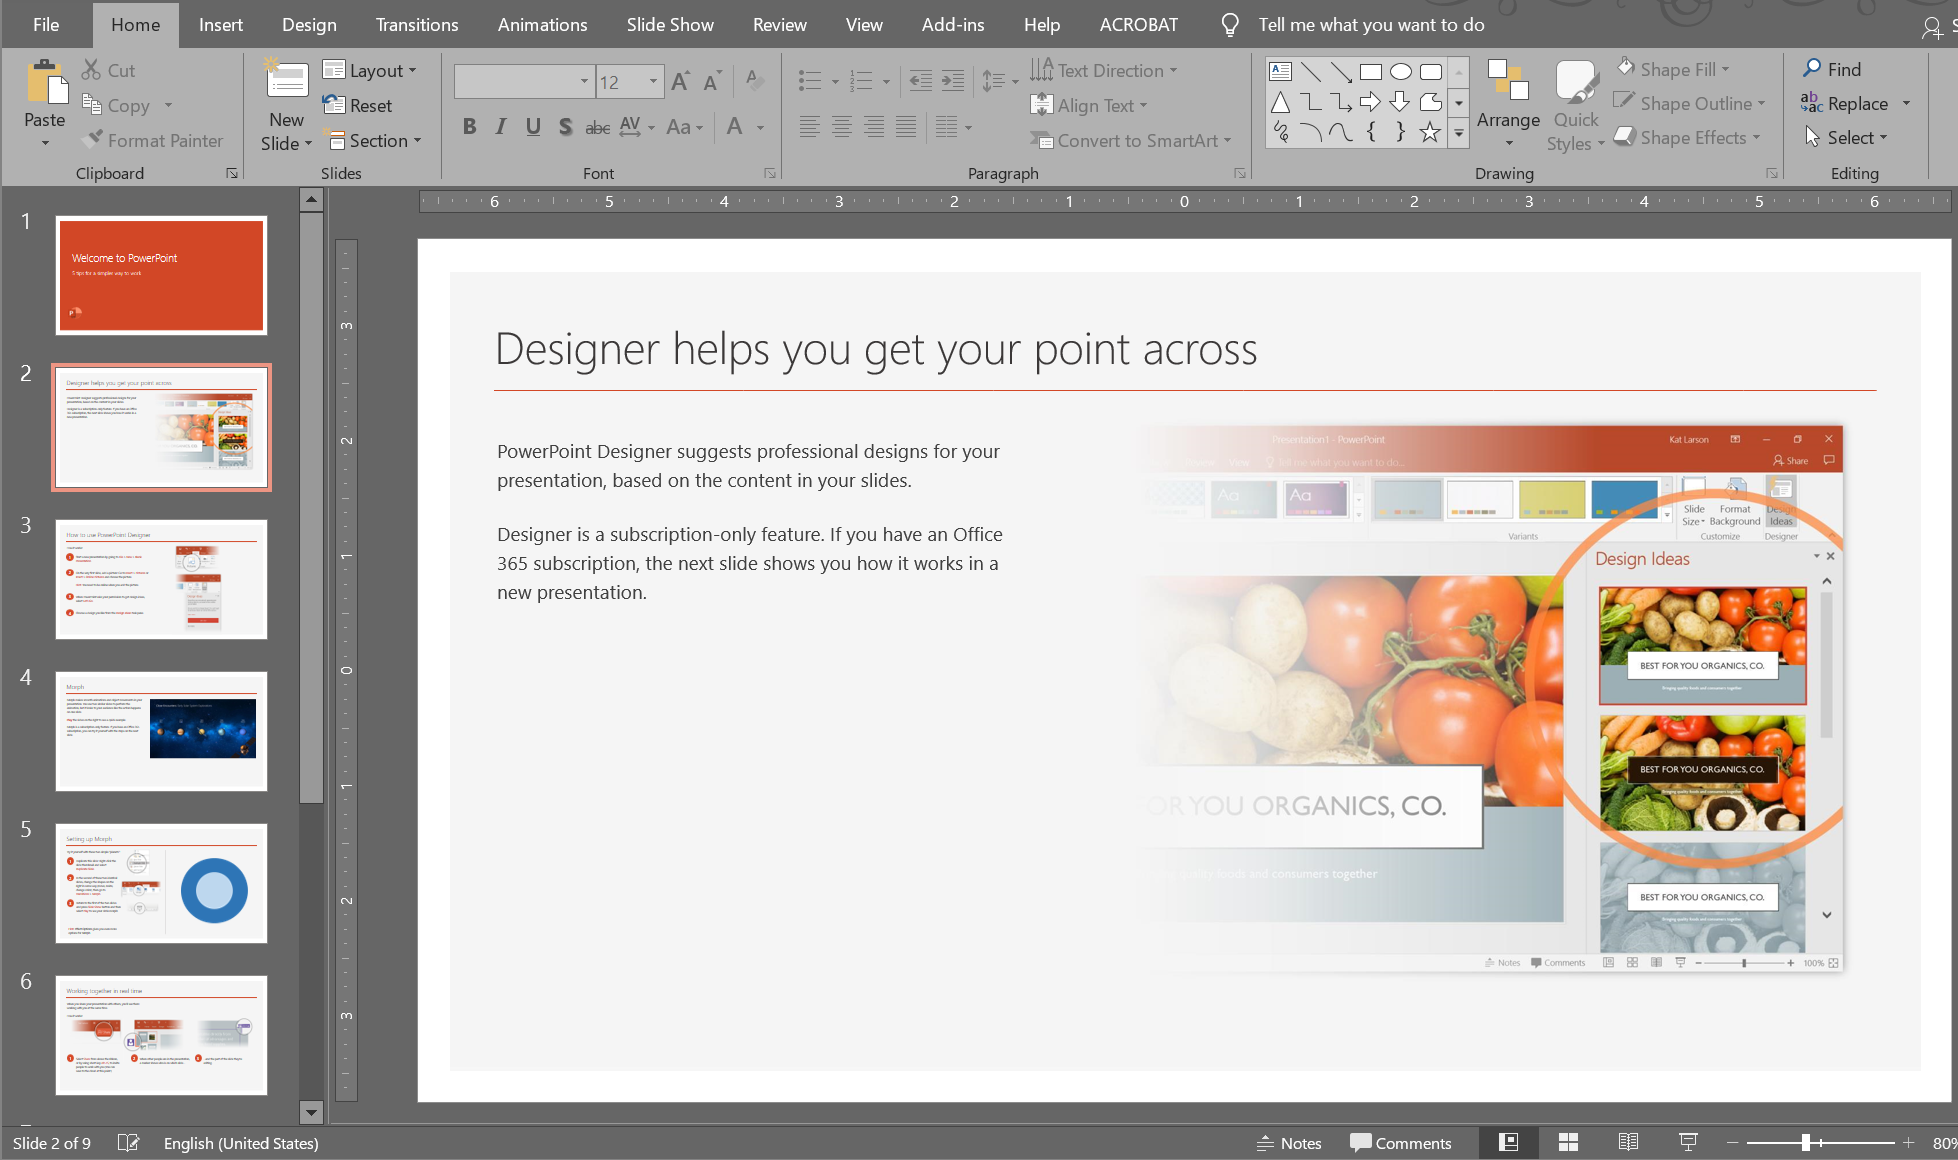Image resolution: width=1958 pixels, height=1160 pixels.
Task: Select slide 4 thumbnail about Morph
Action: [x=161, y=731]
